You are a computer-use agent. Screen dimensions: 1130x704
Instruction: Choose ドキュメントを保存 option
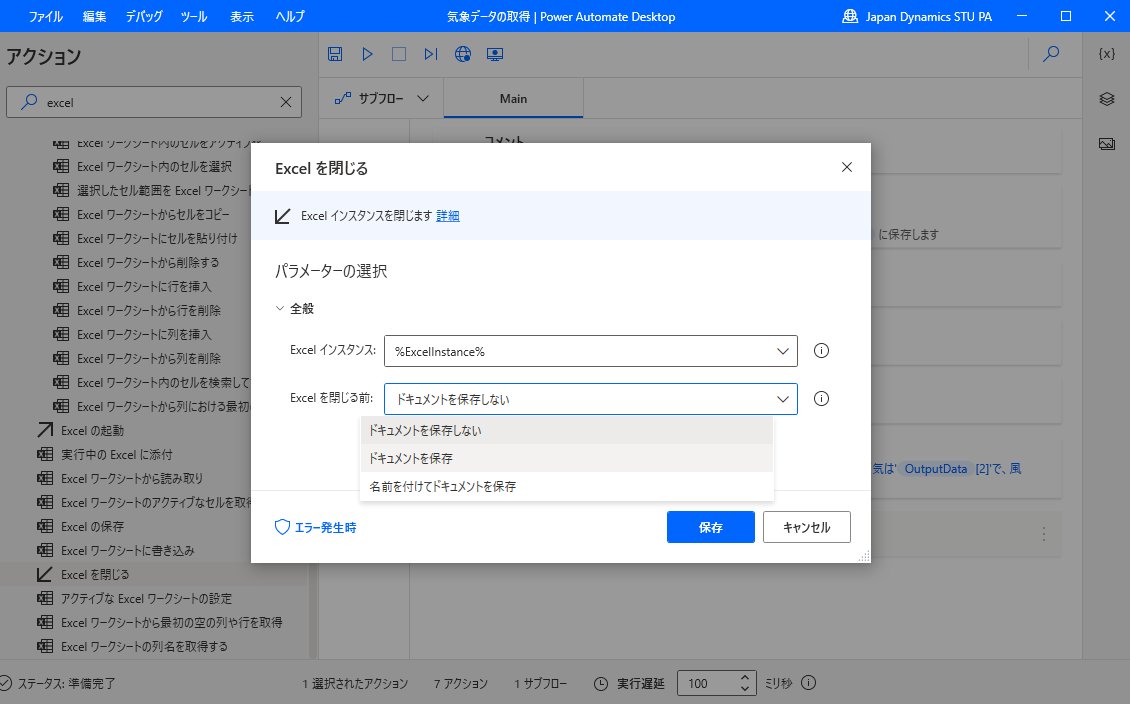tap(566, 458)
